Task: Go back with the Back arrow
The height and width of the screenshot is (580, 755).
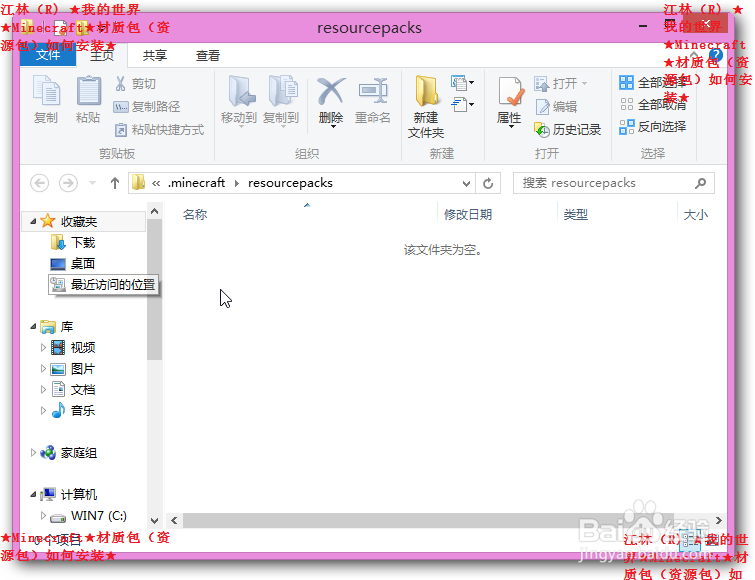Action: pos(39,183)
